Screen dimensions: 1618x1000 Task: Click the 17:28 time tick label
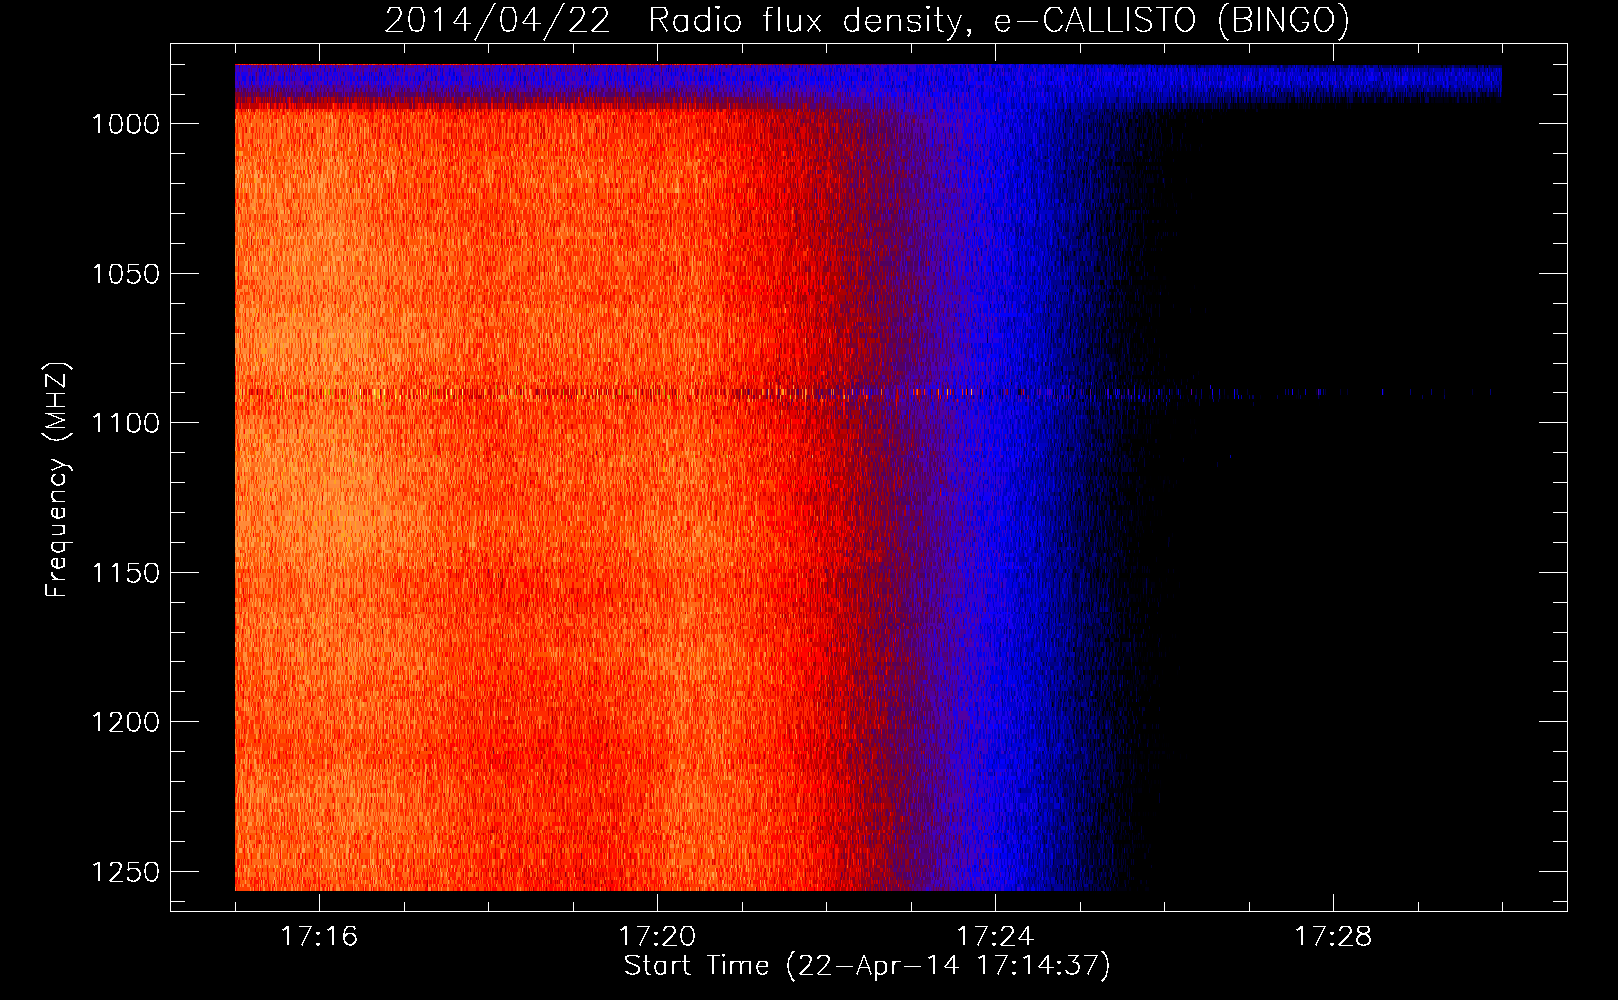click(x=1333, y=937)
